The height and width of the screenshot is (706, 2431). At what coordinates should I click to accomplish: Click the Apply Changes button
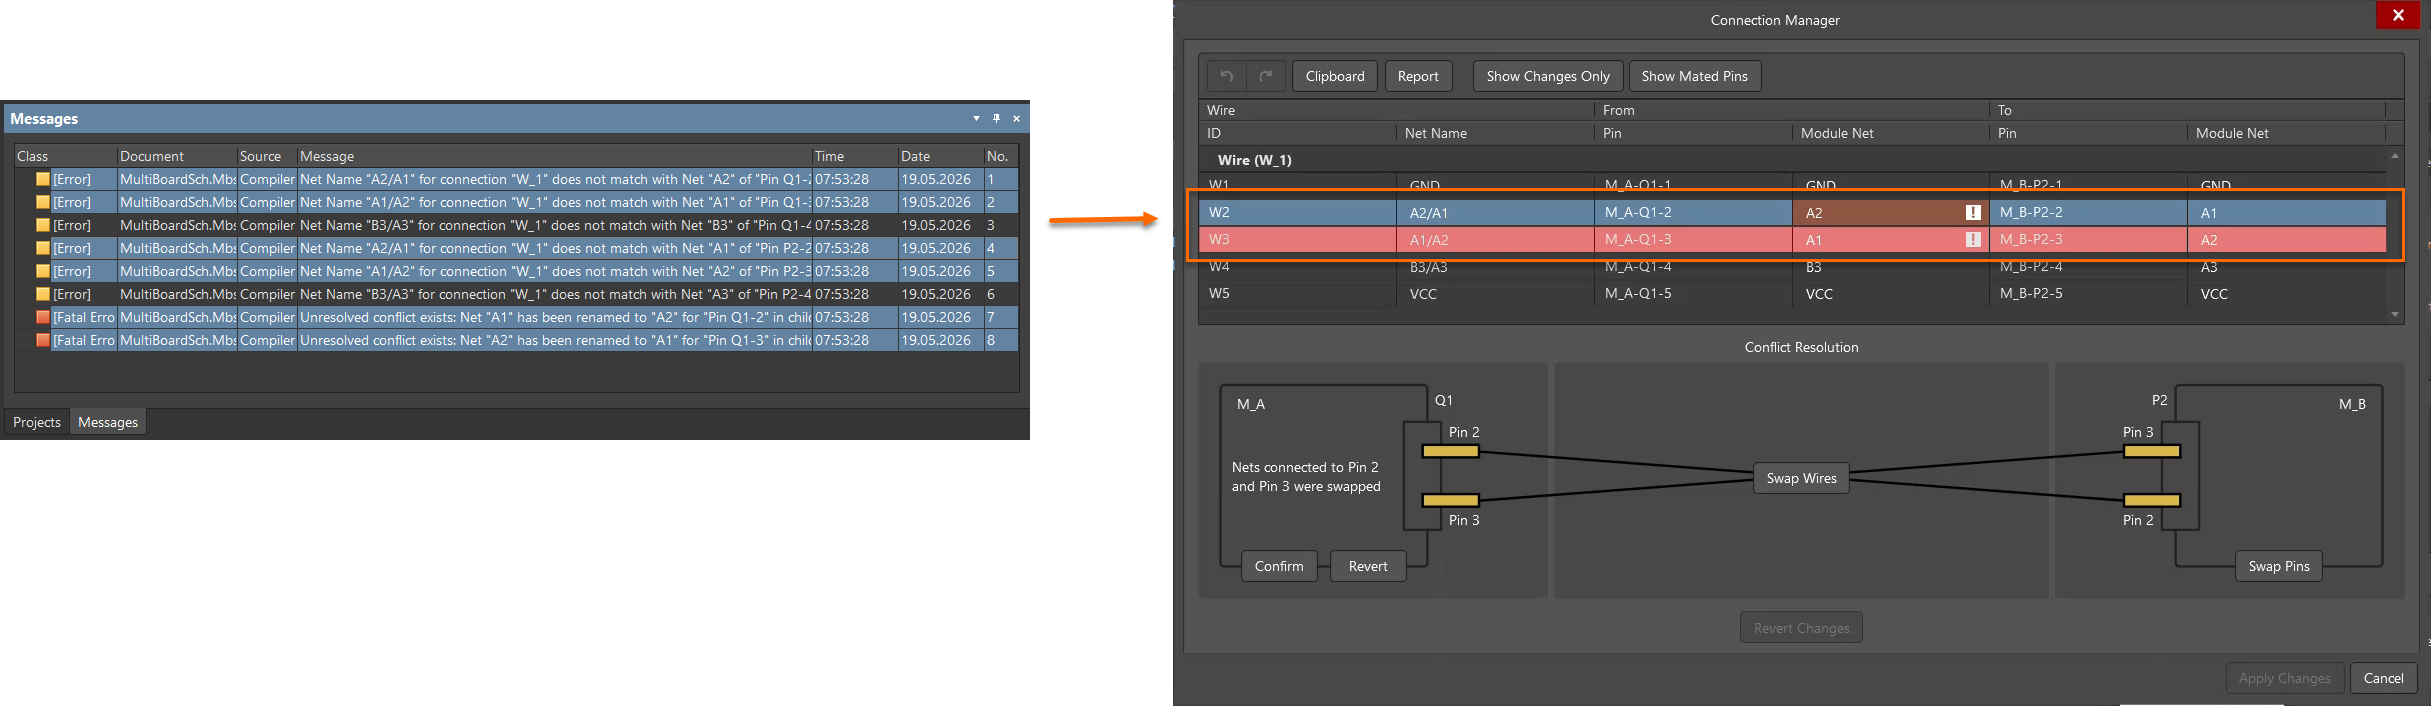(2285, 678)
